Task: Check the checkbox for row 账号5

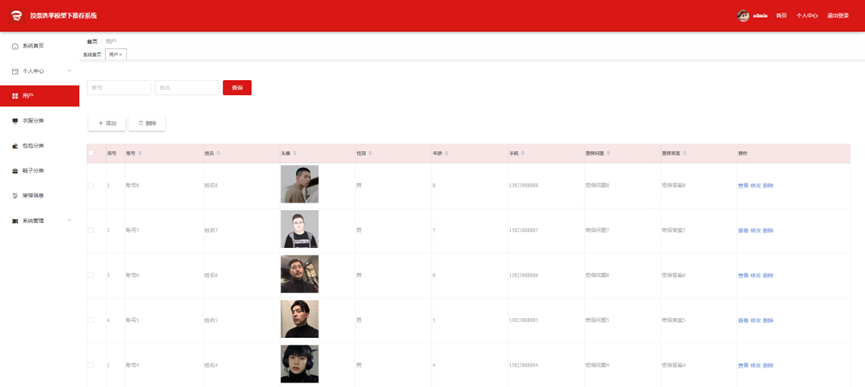Action: (x=91, y=320)
